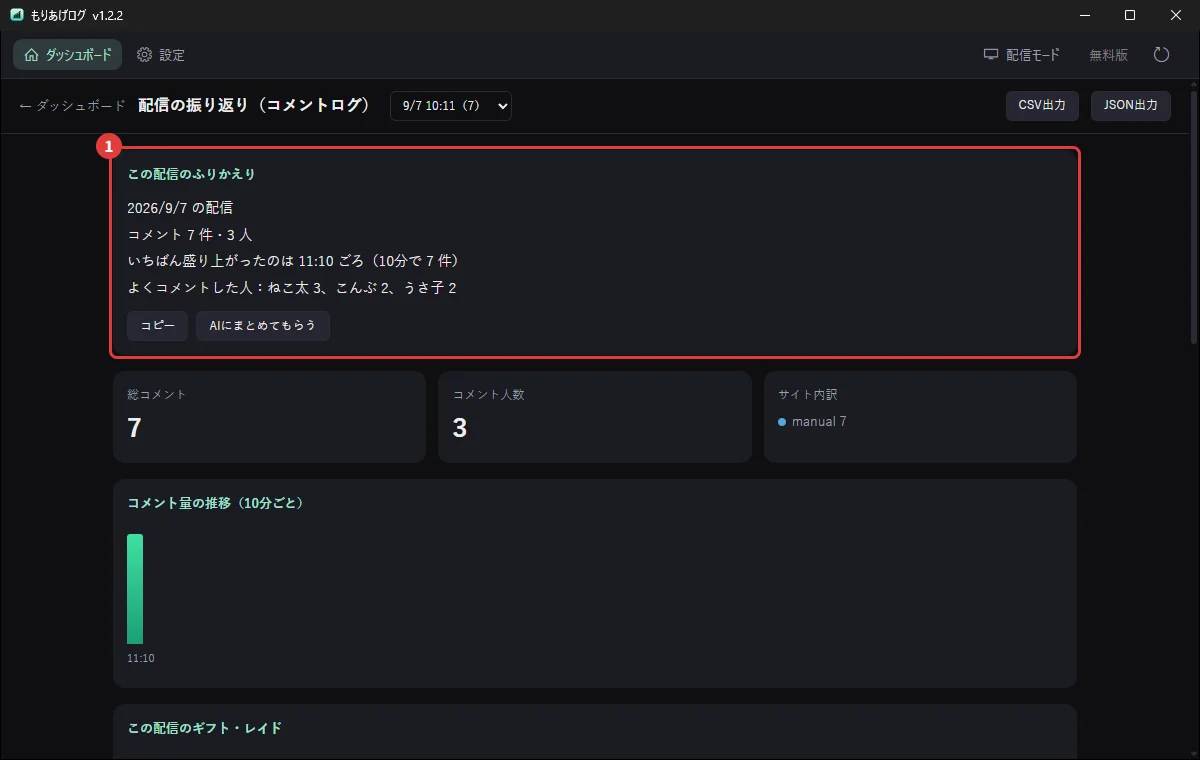
Task: Click the もりあげログ app logo icon
Action: point(17,15)
